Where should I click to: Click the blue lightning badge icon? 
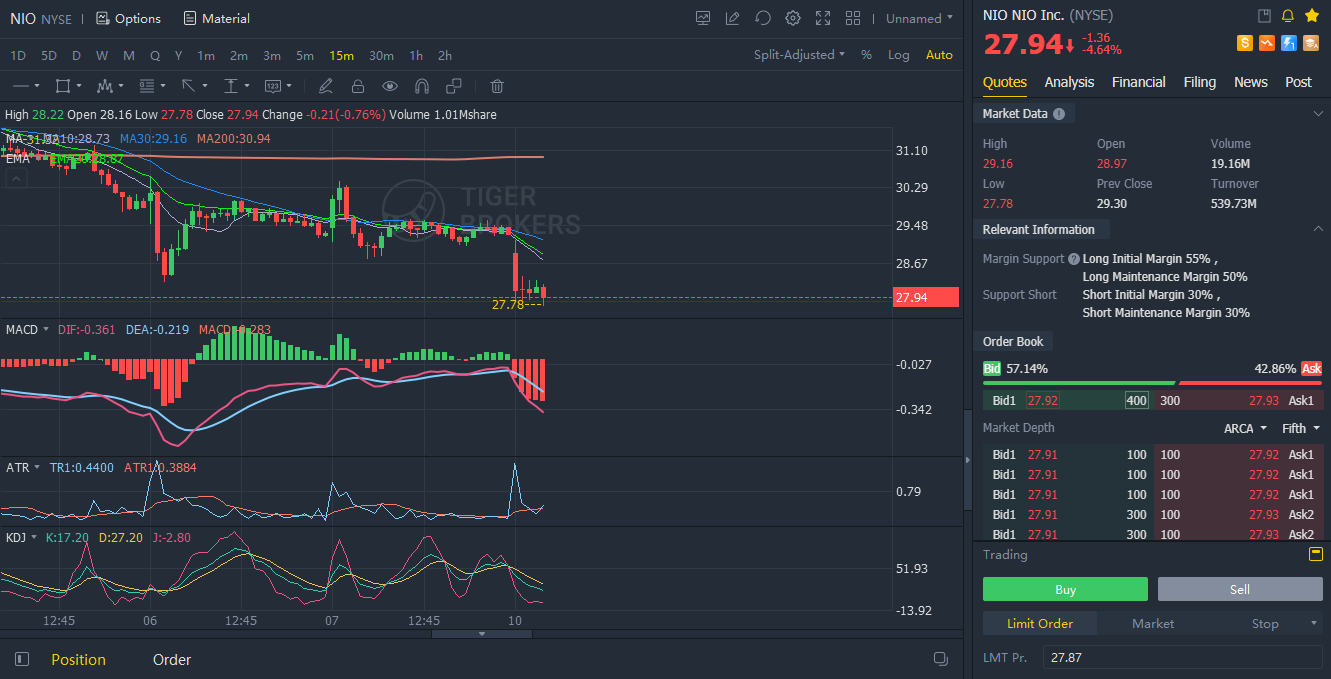click(1289, 43)
